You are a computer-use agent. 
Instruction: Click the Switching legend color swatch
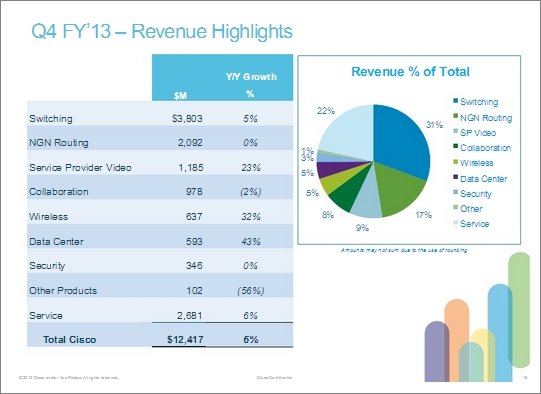point(455,101)
